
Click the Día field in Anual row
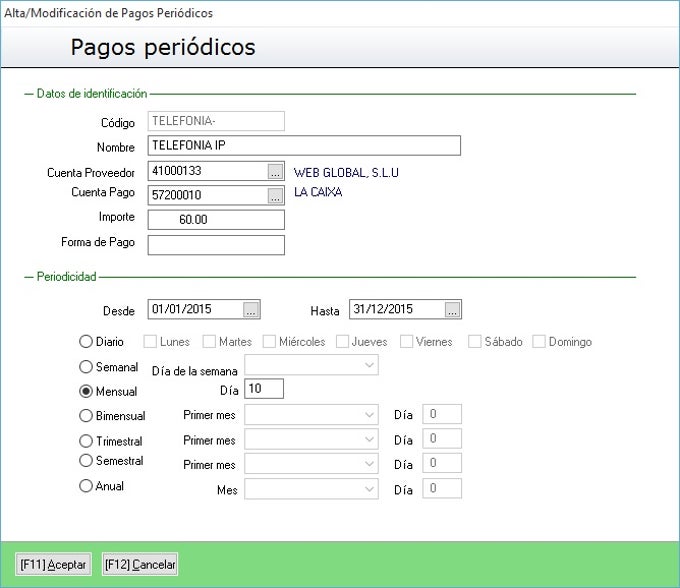click(442, 489)
